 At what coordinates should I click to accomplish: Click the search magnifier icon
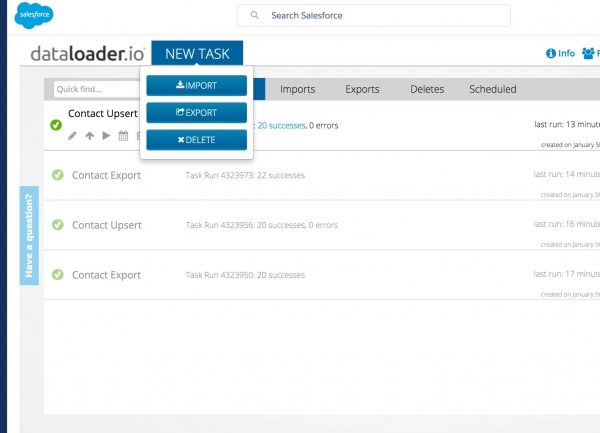click(x=254, y=15)
